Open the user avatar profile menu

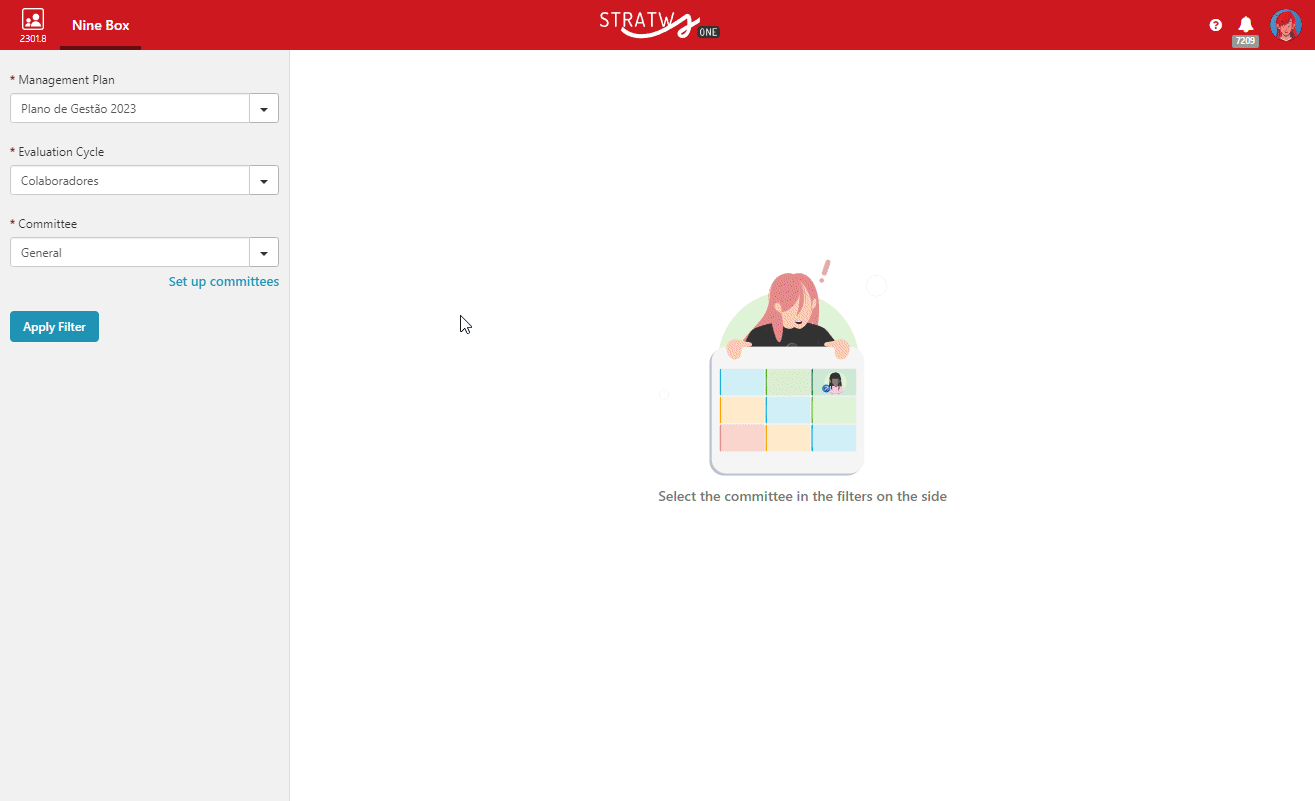pos(1285,25)
